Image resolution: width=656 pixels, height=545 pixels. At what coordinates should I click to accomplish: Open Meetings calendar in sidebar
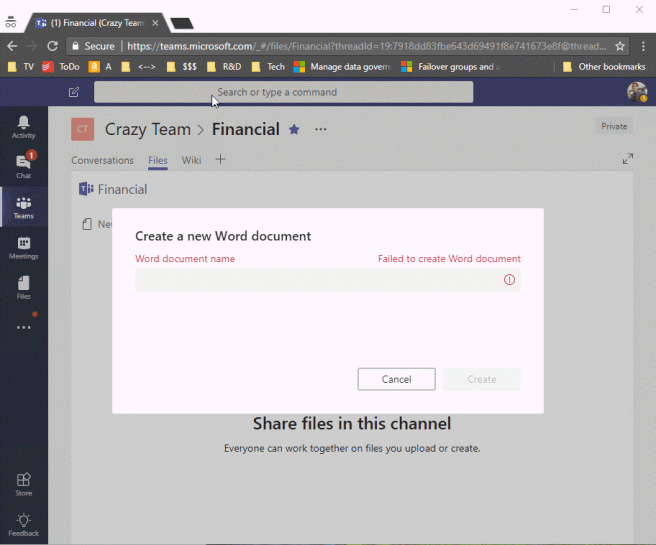[x=23, y=248]
